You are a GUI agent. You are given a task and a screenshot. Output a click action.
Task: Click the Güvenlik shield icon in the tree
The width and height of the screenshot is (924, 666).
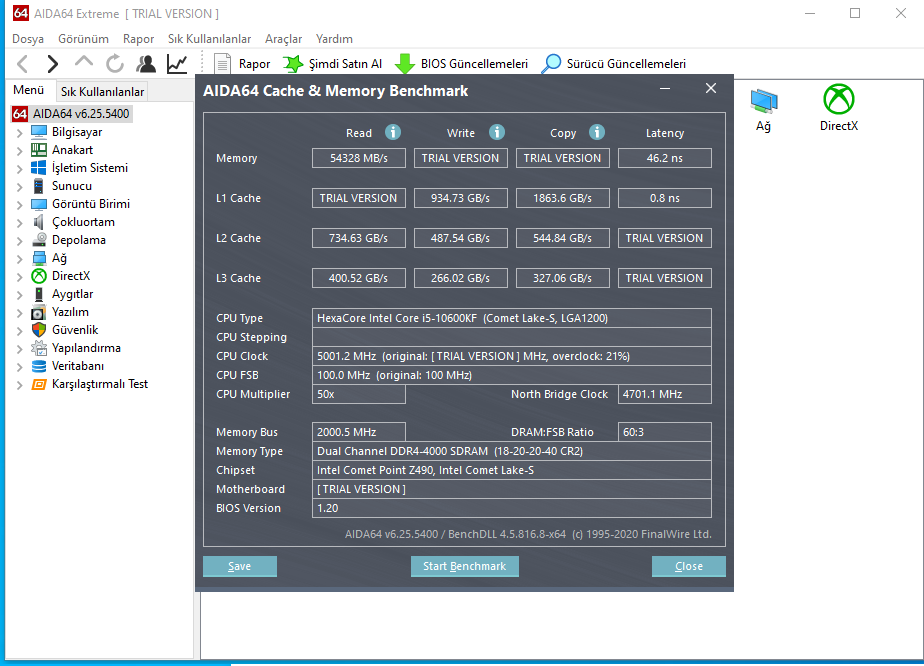click(x=39, y=330)
